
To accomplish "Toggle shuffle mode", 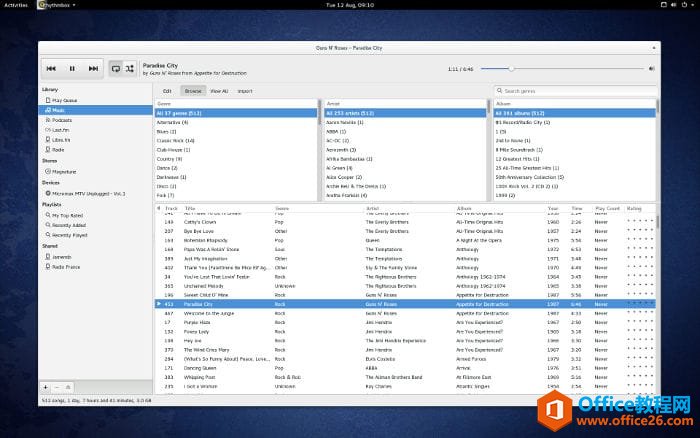I will click(130, 68).
